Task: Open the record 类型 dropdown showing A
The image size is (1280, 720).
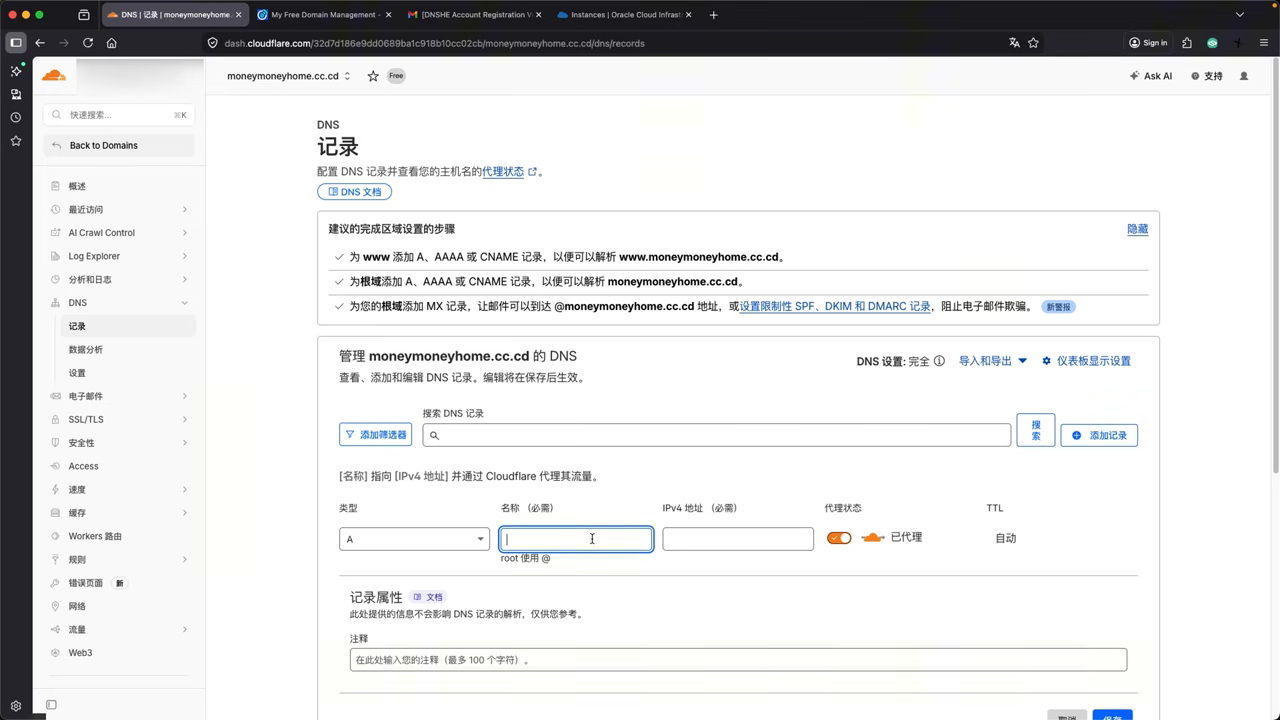Action: 414,539
